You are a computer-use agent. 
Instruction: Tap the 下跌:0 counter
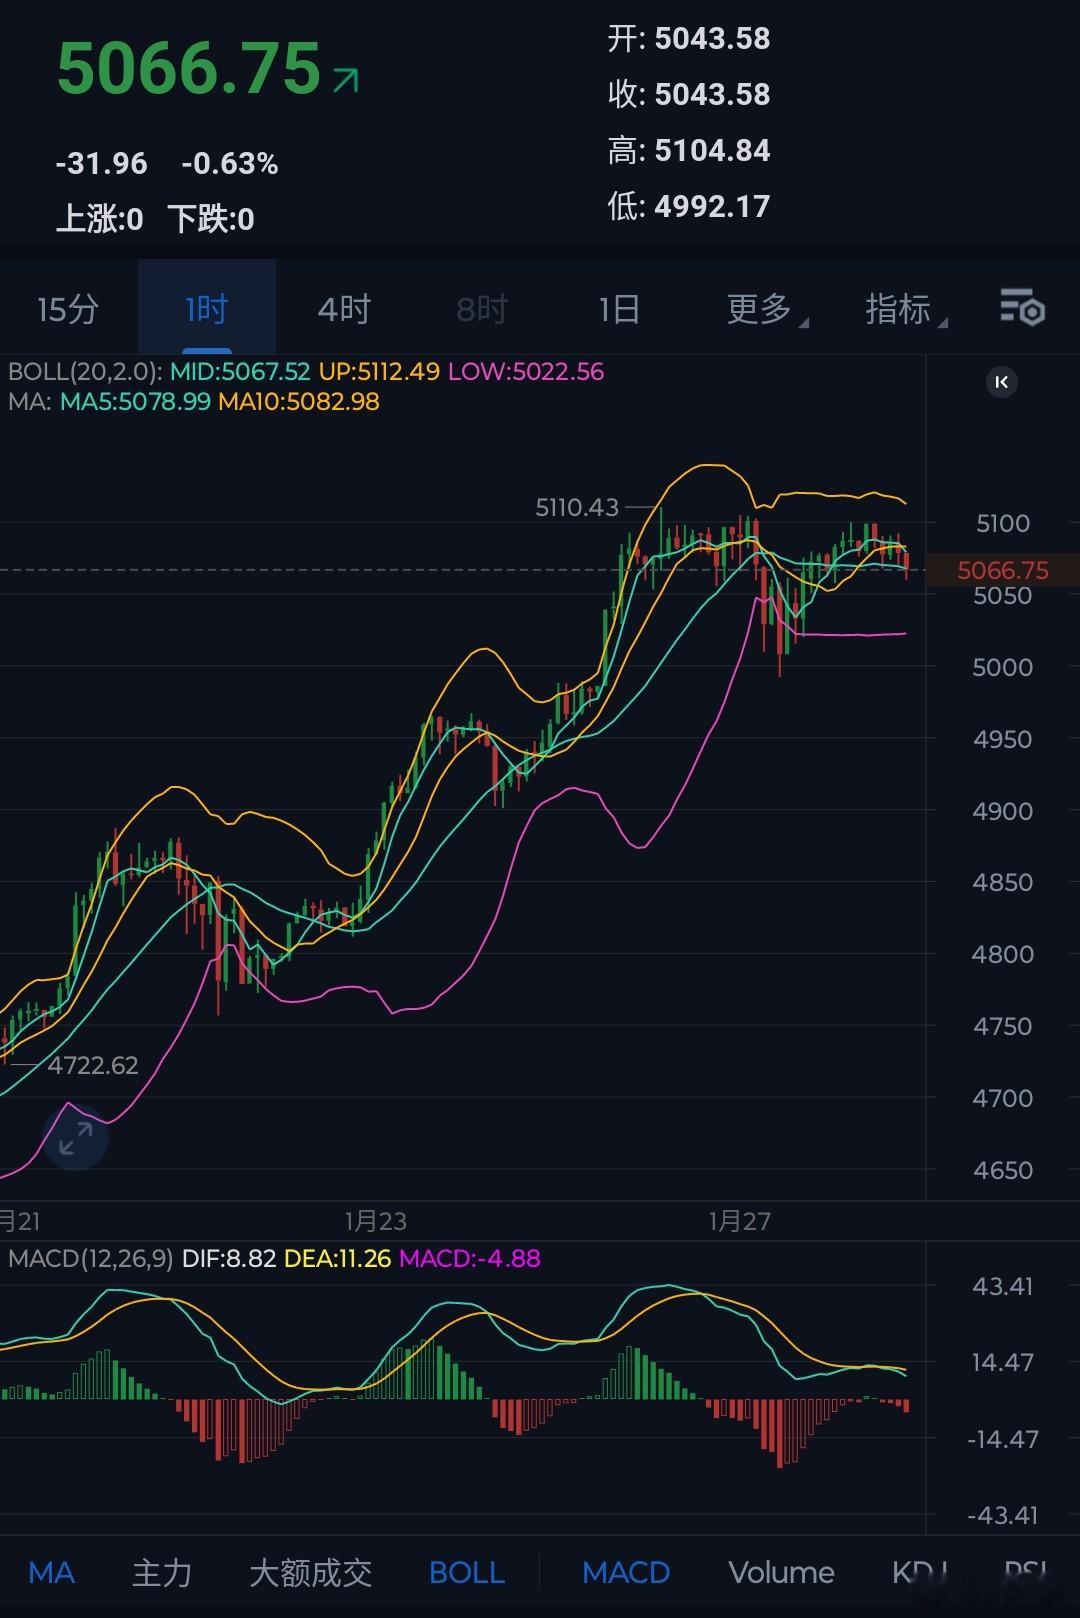coord(211,218)
